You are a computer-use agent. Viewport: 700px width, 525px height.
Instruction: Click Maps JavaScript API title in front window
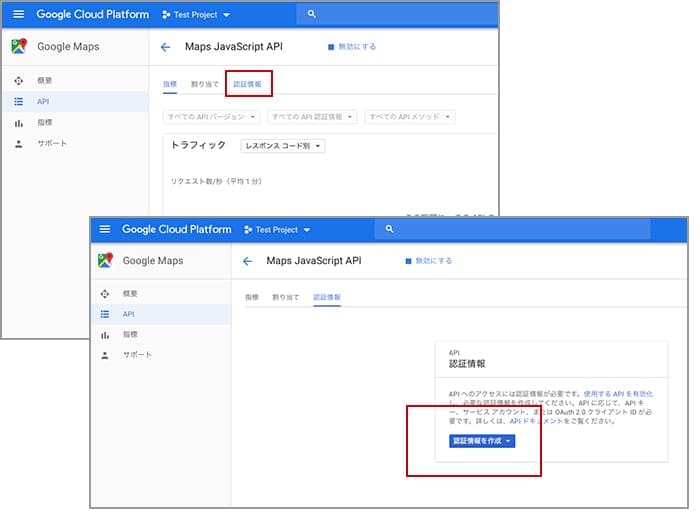coord(314,261)
